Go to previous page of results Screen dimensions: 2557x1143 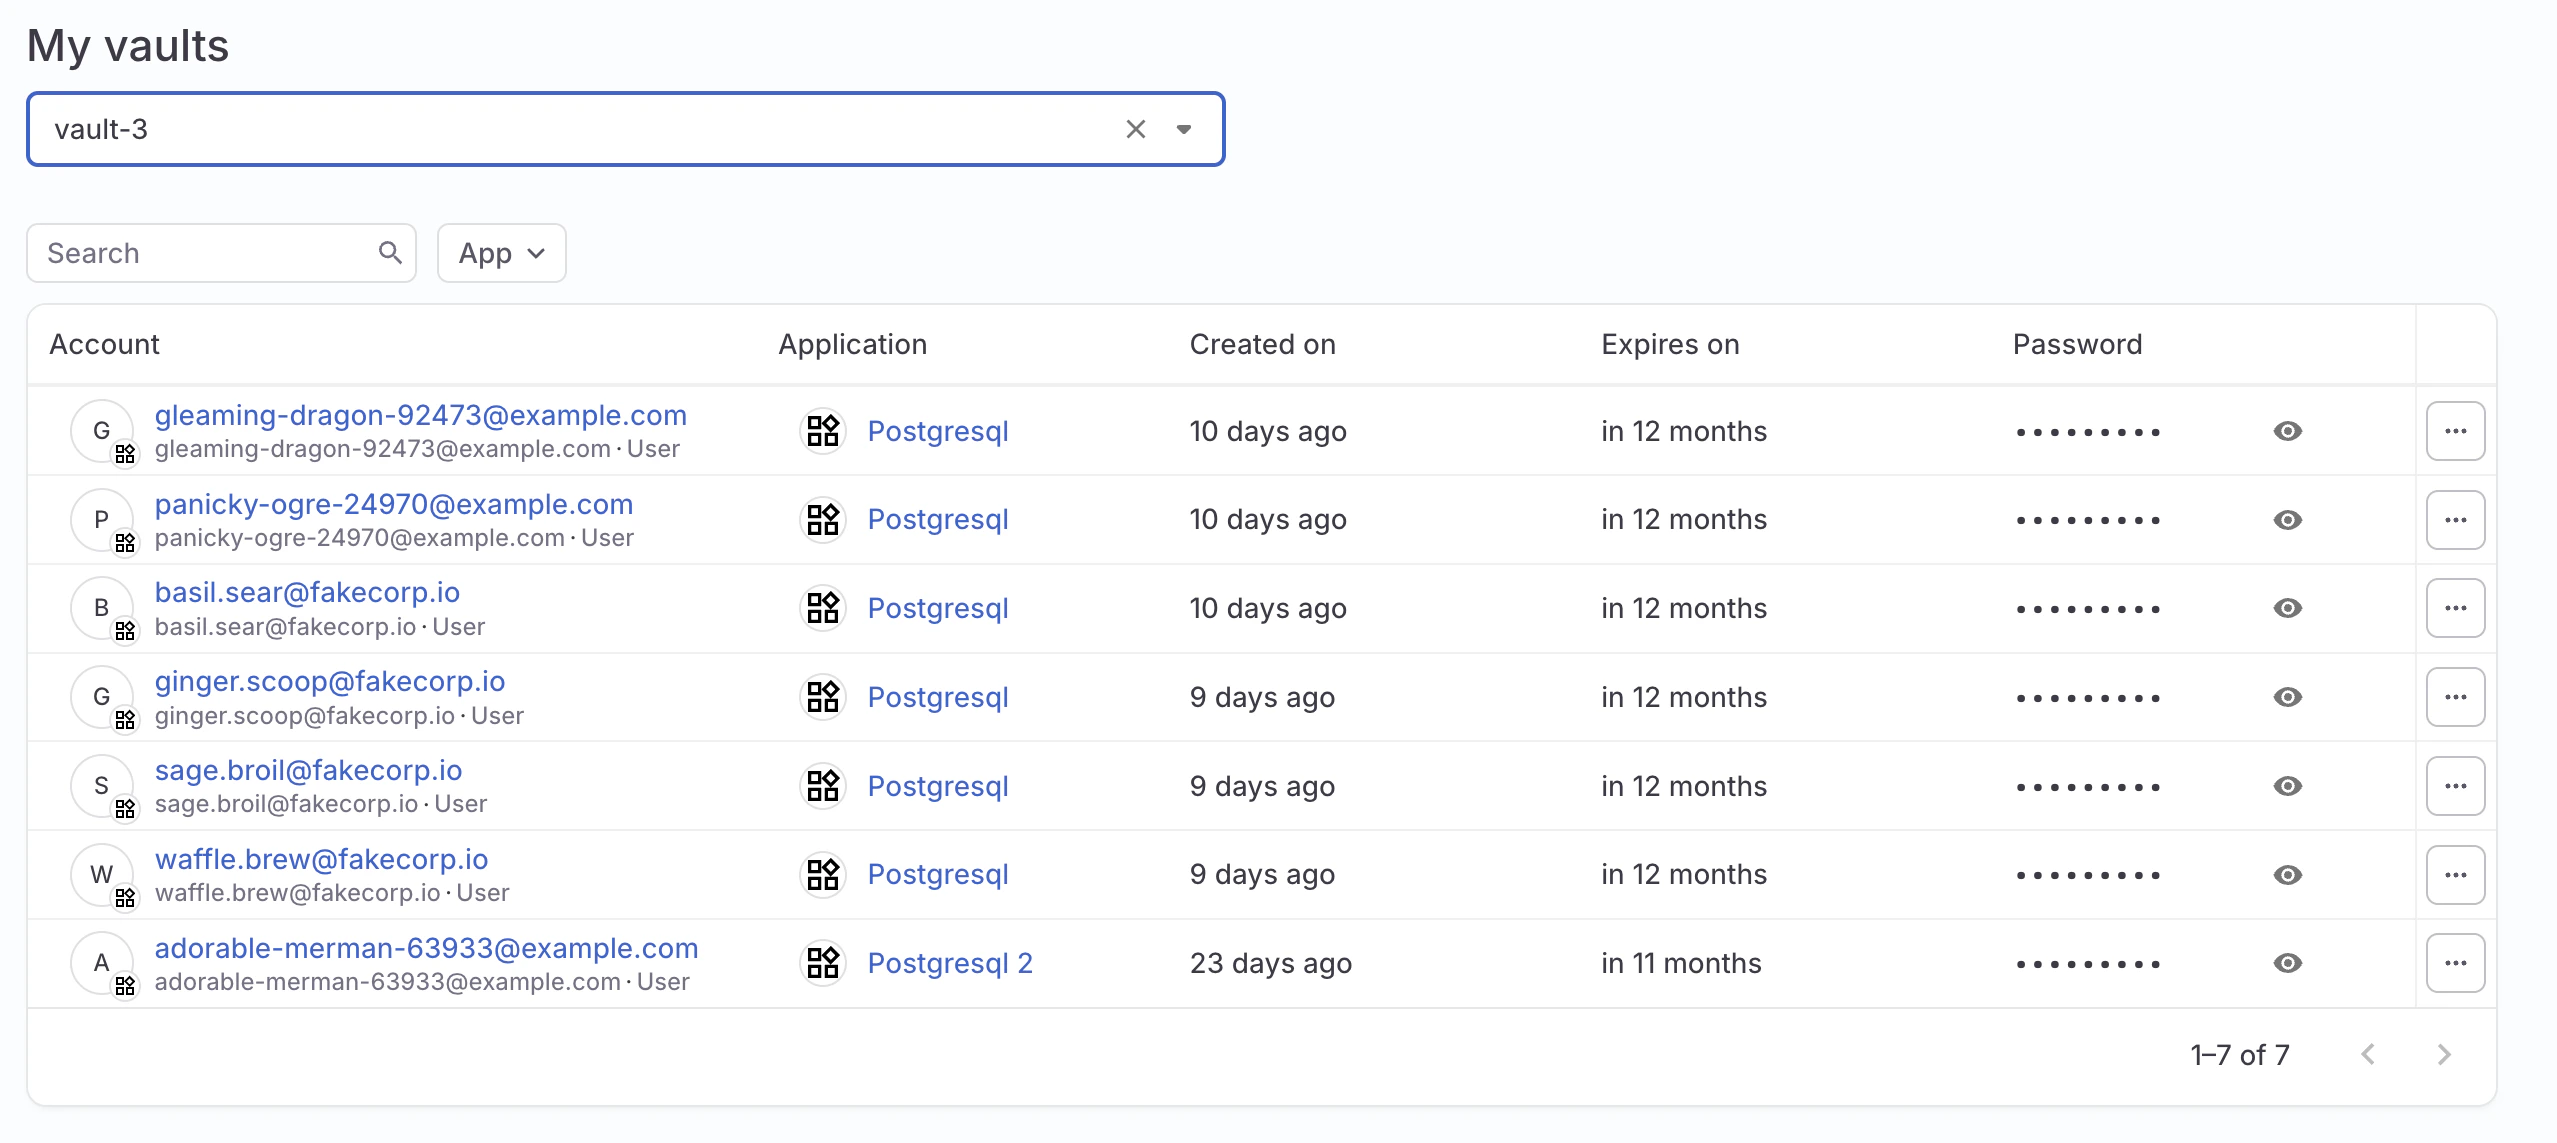coord(2367,1054)
